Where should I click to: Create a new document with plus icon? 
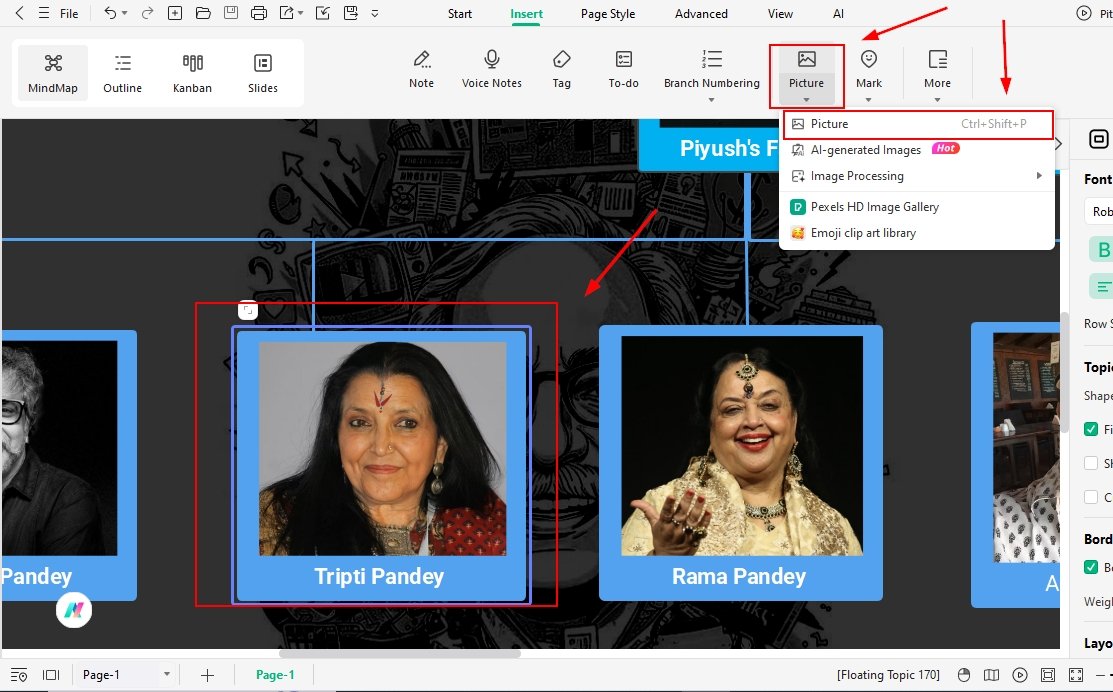coord(175,13)
